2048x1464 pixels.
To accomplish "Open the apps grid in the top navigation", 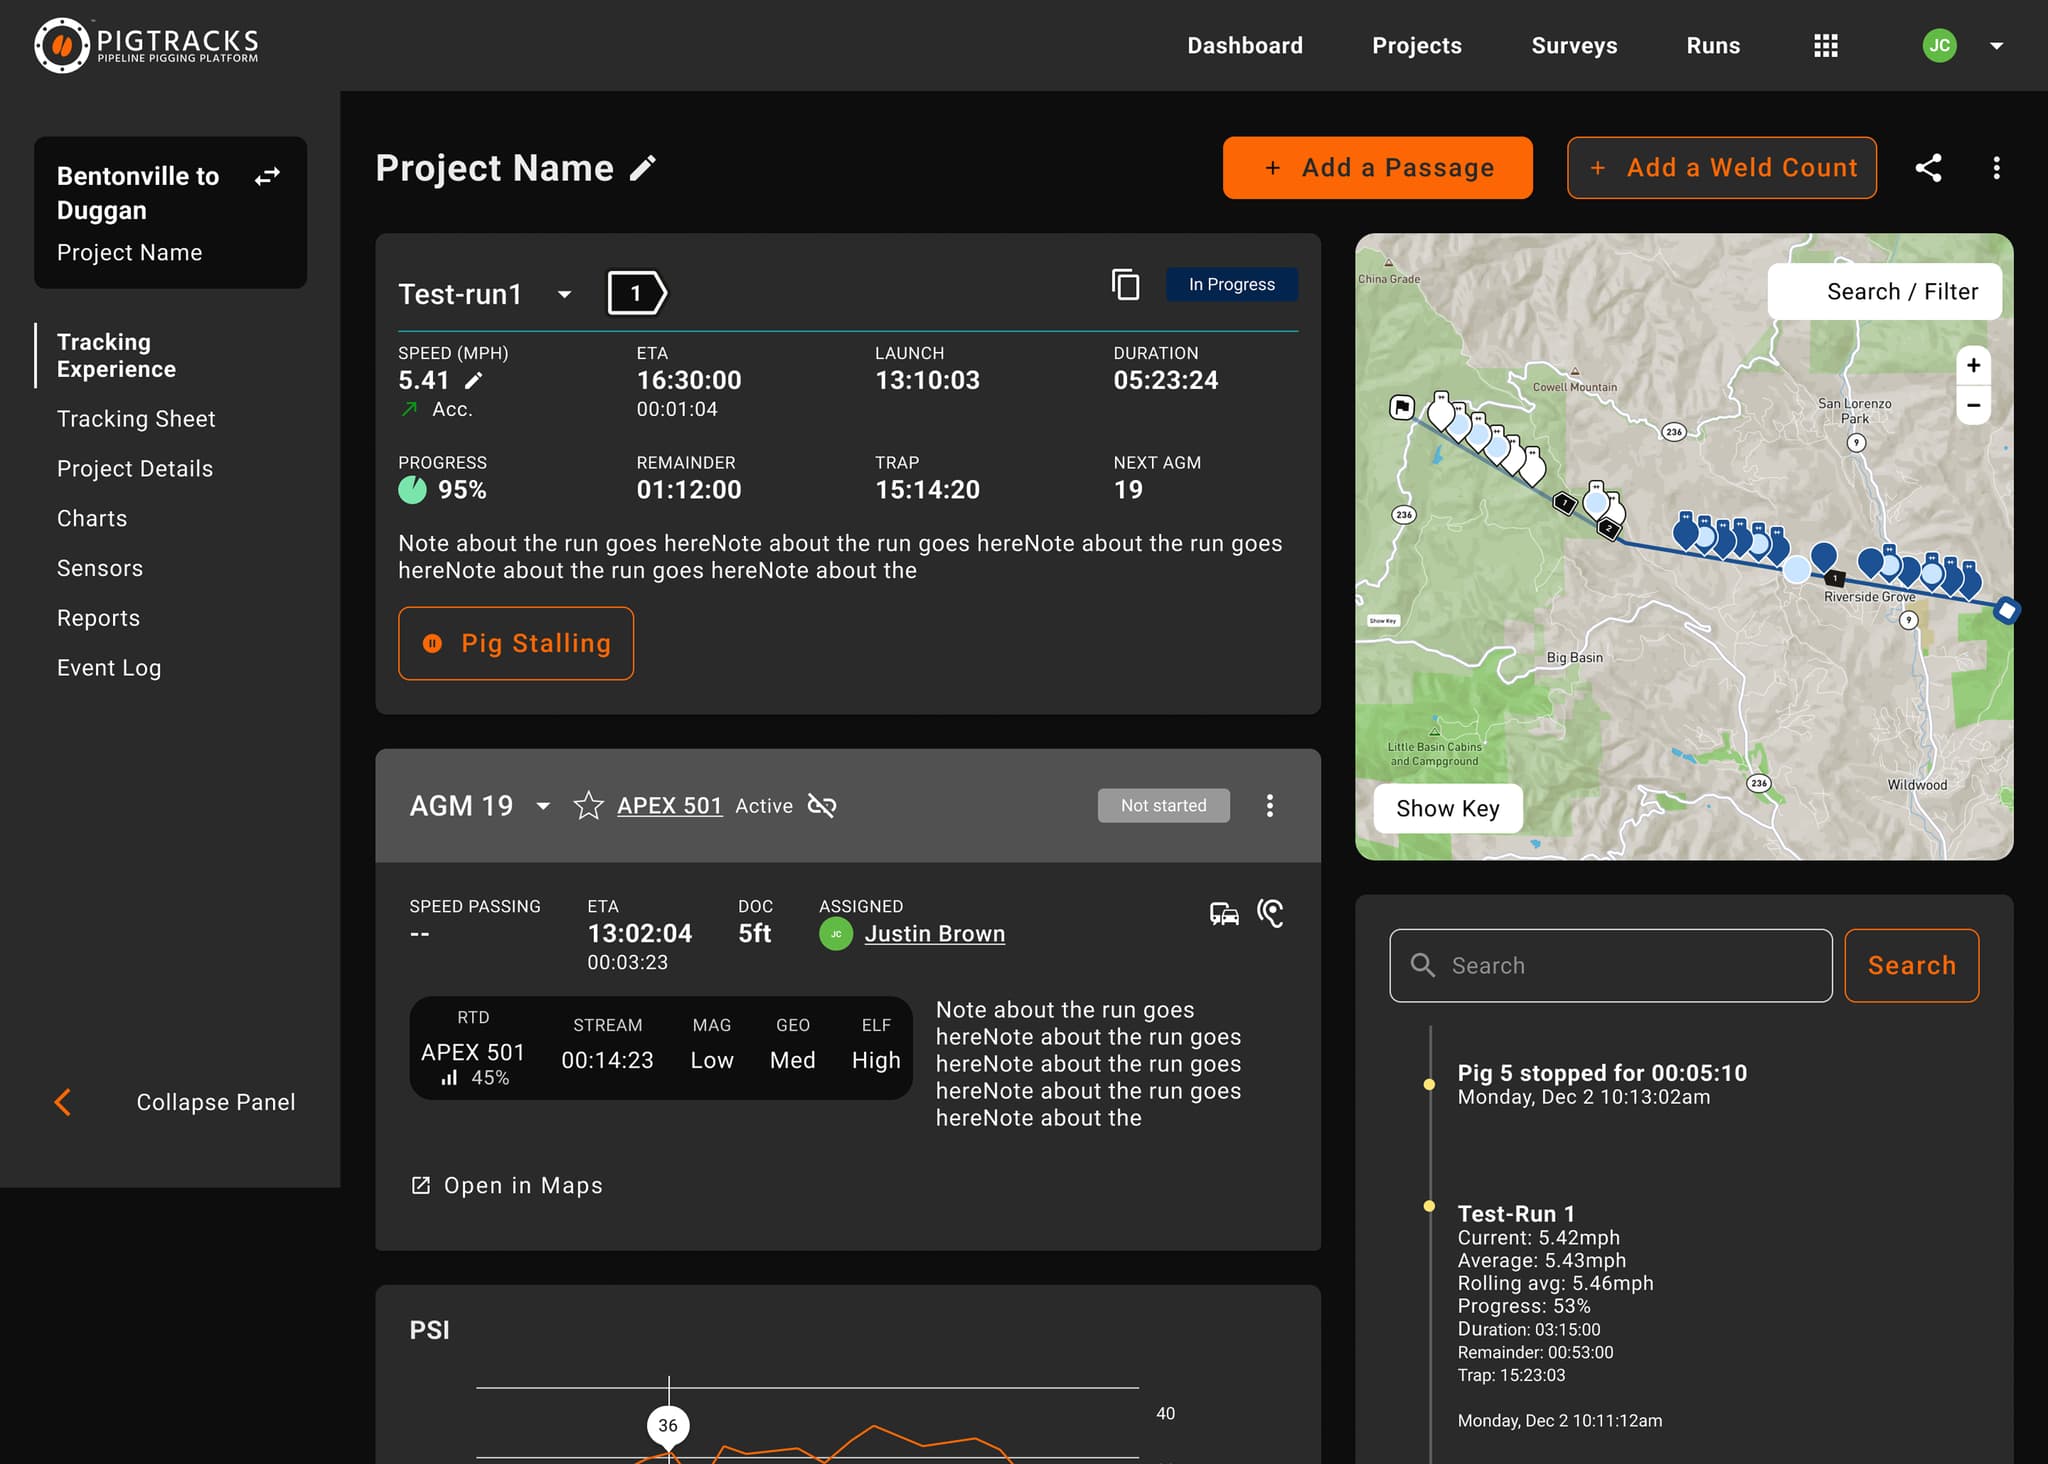I will 1825,45.
